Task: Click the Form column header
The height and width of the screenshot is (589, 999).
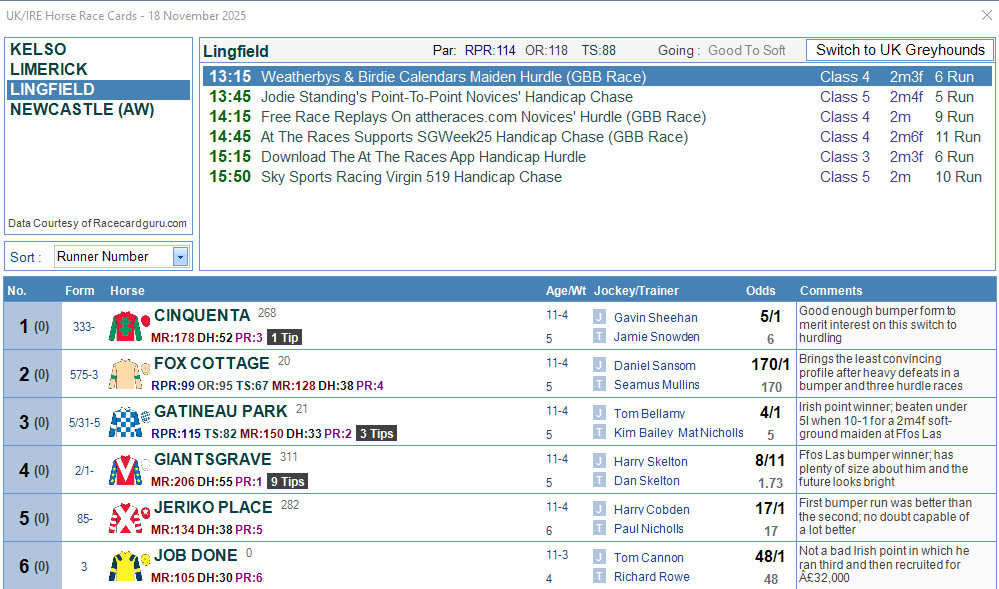Action: point(80,291)
